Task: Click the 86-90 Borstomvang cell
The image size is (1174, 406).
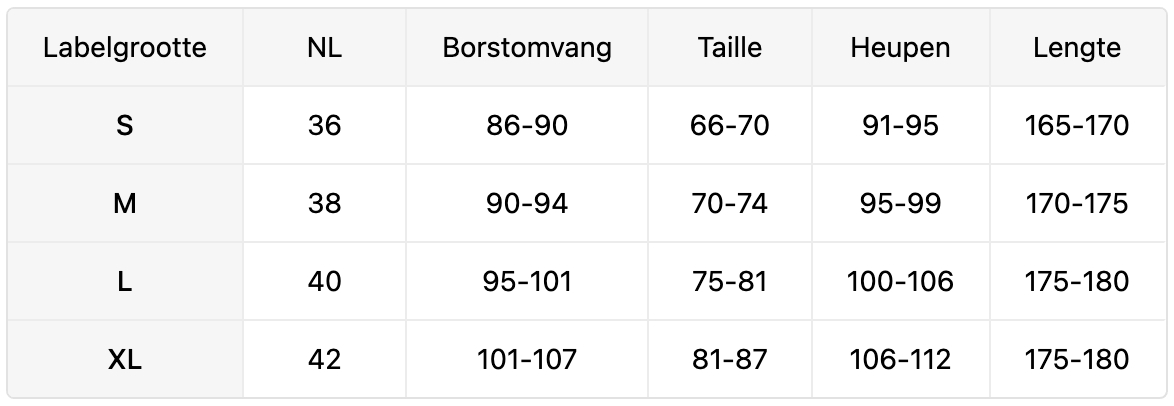Action: click(527, 126)
